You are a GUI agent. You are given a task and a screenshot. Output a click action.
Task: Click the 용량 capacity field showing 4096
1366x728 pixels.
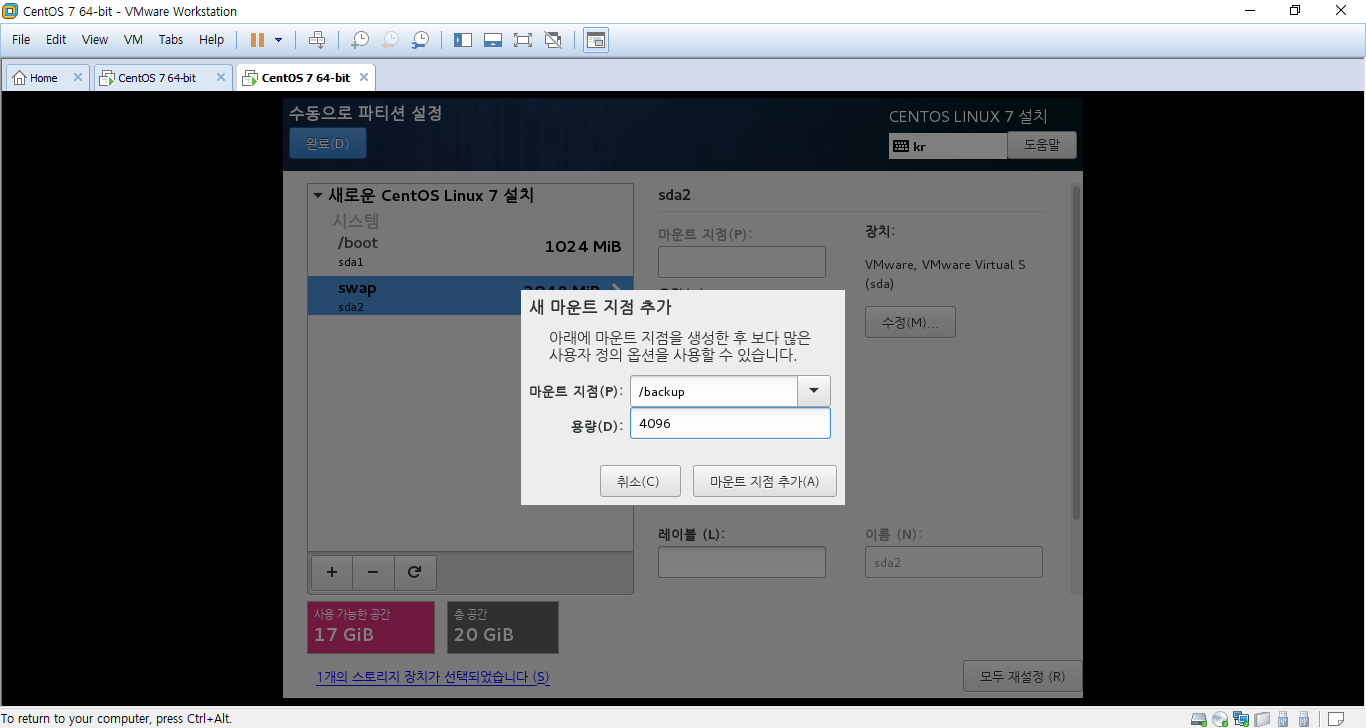pos(730,423)
